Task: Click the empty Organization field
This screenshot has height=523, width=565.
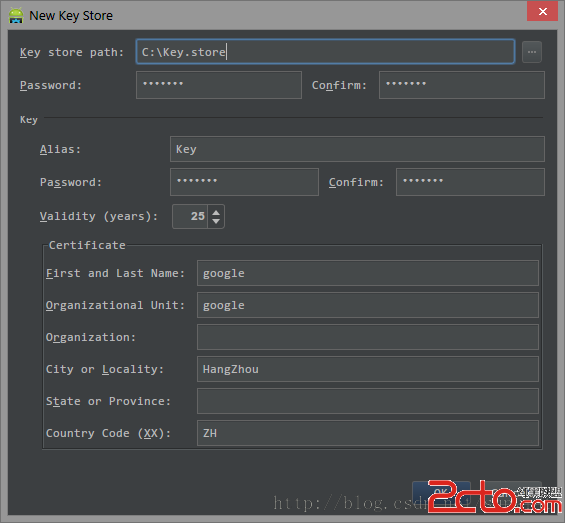Action: coord(368,337)
